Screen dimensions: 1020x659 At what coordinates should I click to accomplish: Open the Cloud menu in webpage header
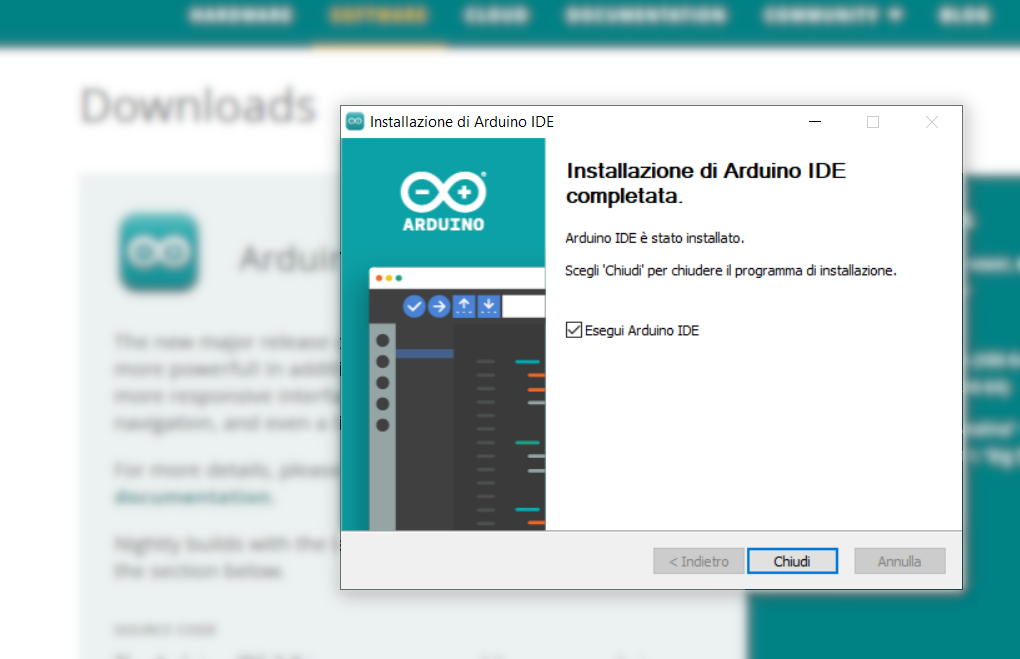[x=496, y=16]
